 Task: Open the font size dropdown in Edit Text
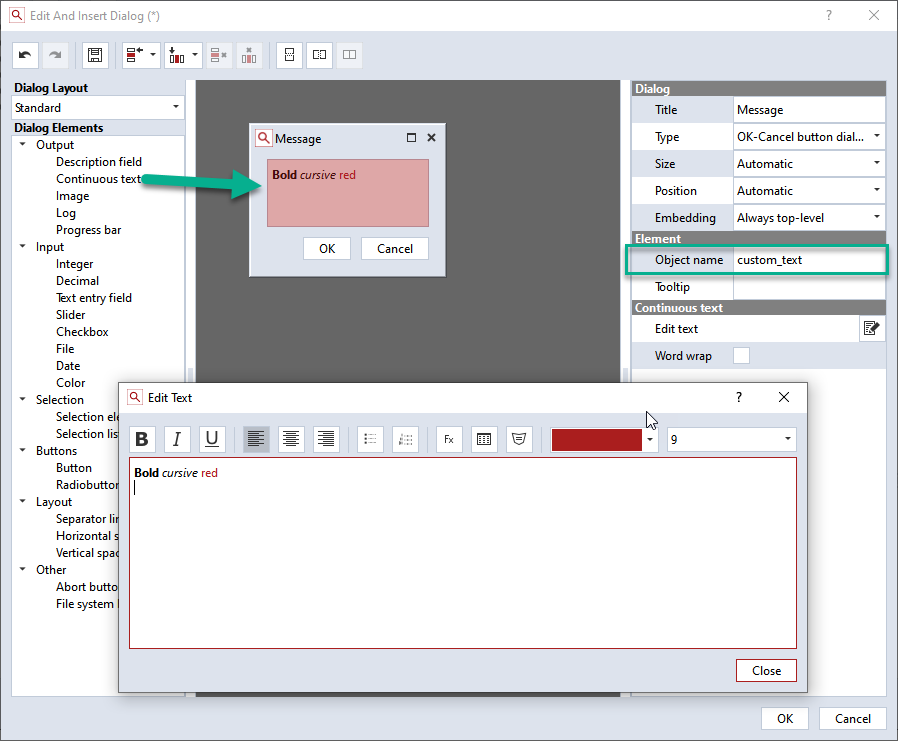[786, 439]
